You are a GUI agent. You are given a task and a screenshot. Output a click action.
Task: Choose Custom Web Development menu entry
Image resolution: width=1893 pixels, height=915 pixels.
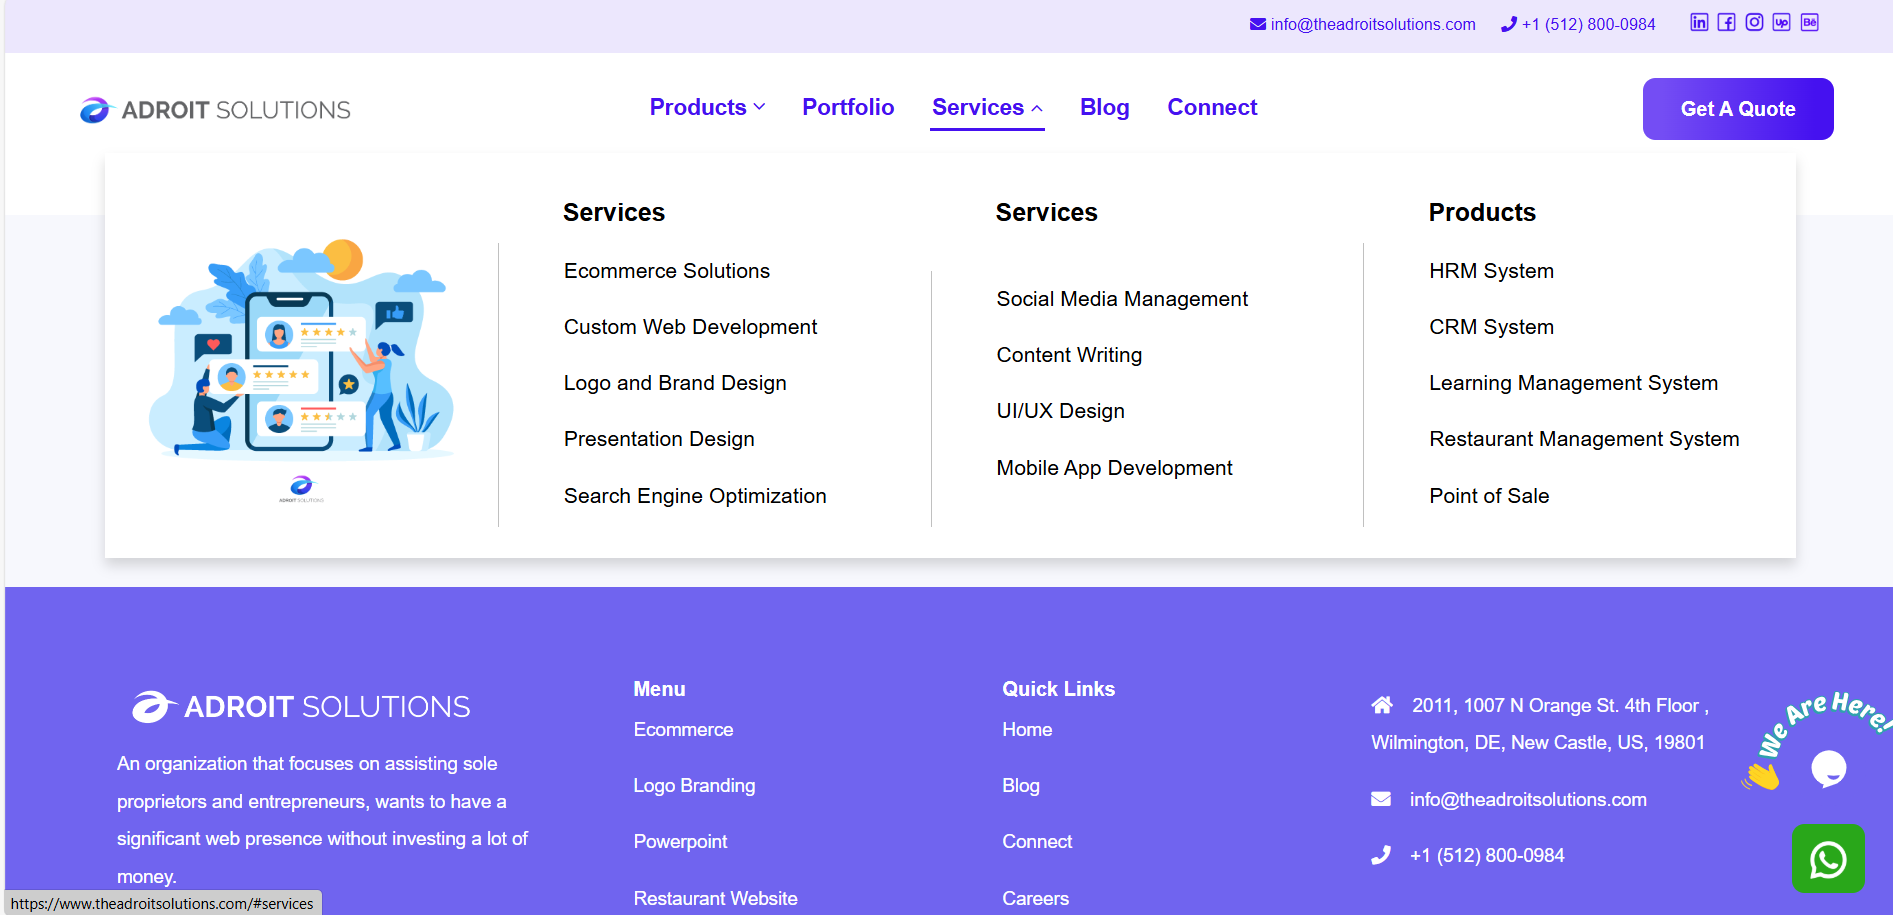point(690,327)
